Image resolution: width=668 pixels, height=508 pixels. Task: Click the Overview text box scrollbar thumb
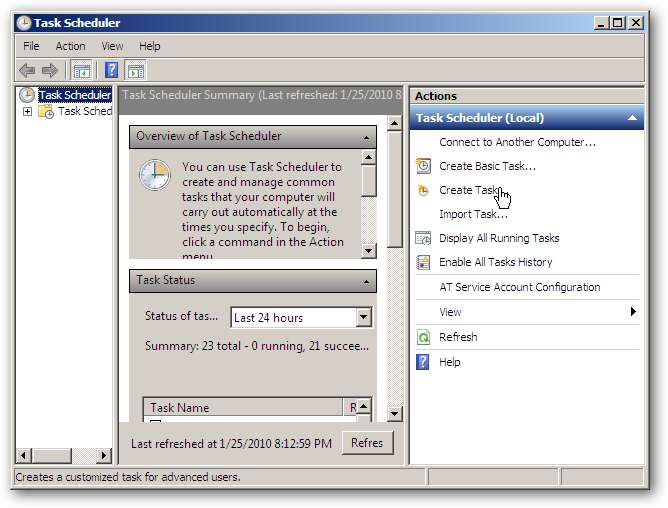[x=369, y=181]
